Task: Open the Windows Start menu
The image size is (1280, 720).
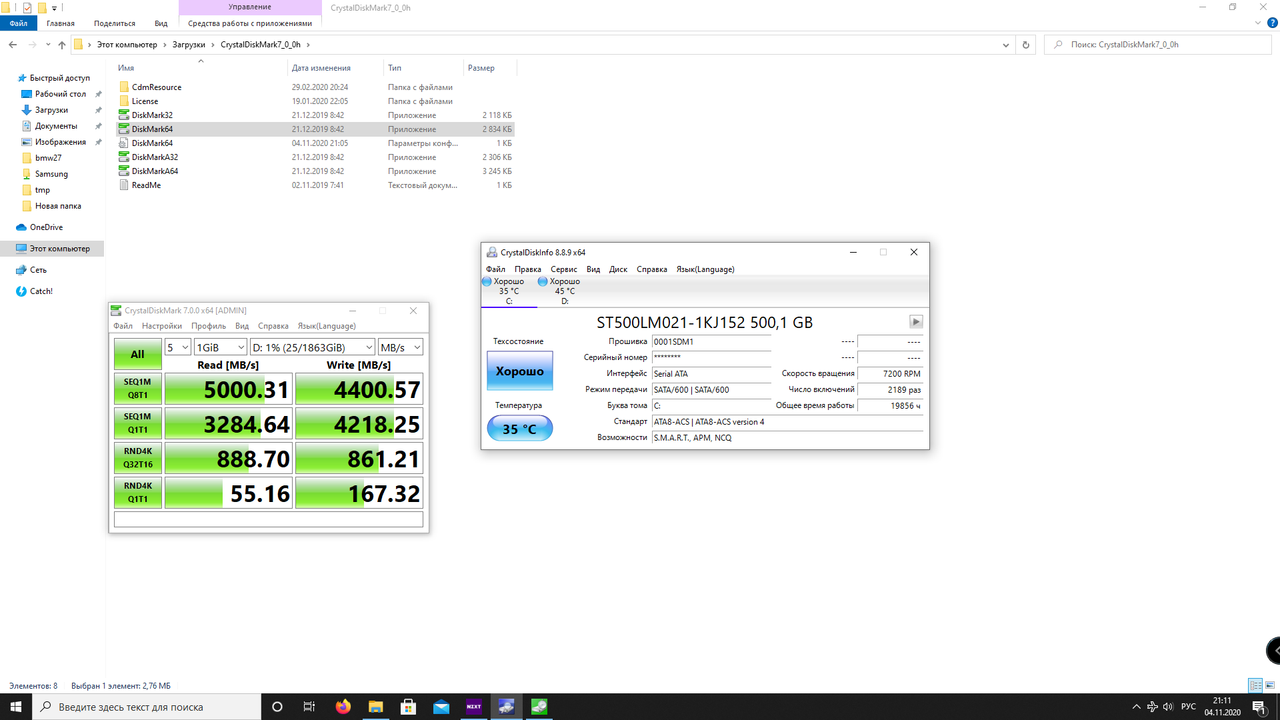Action: 16,707
